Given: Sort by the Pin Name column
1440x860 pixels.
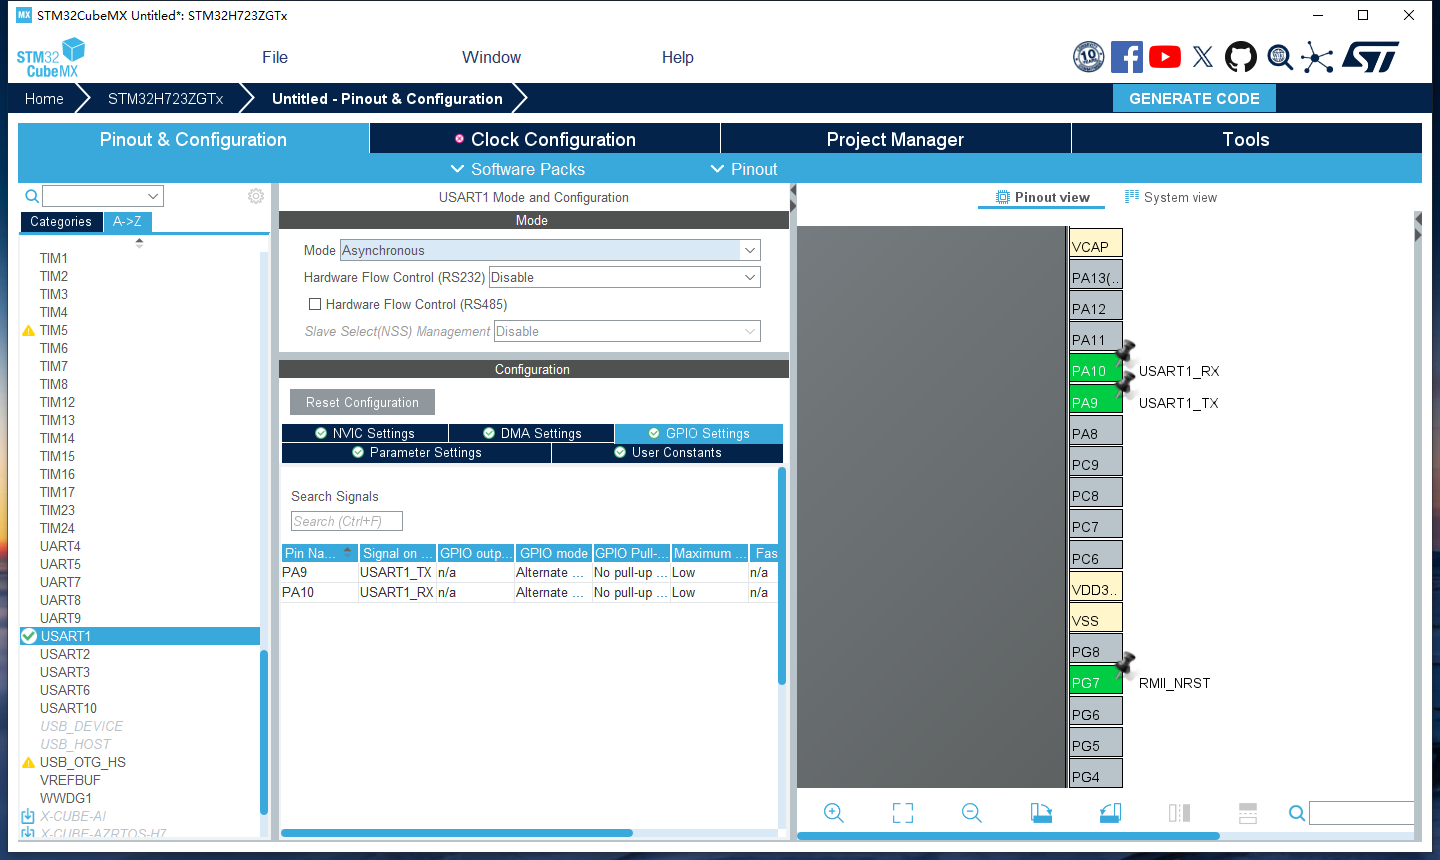Looking at the screenshot, I should [319, 553].
